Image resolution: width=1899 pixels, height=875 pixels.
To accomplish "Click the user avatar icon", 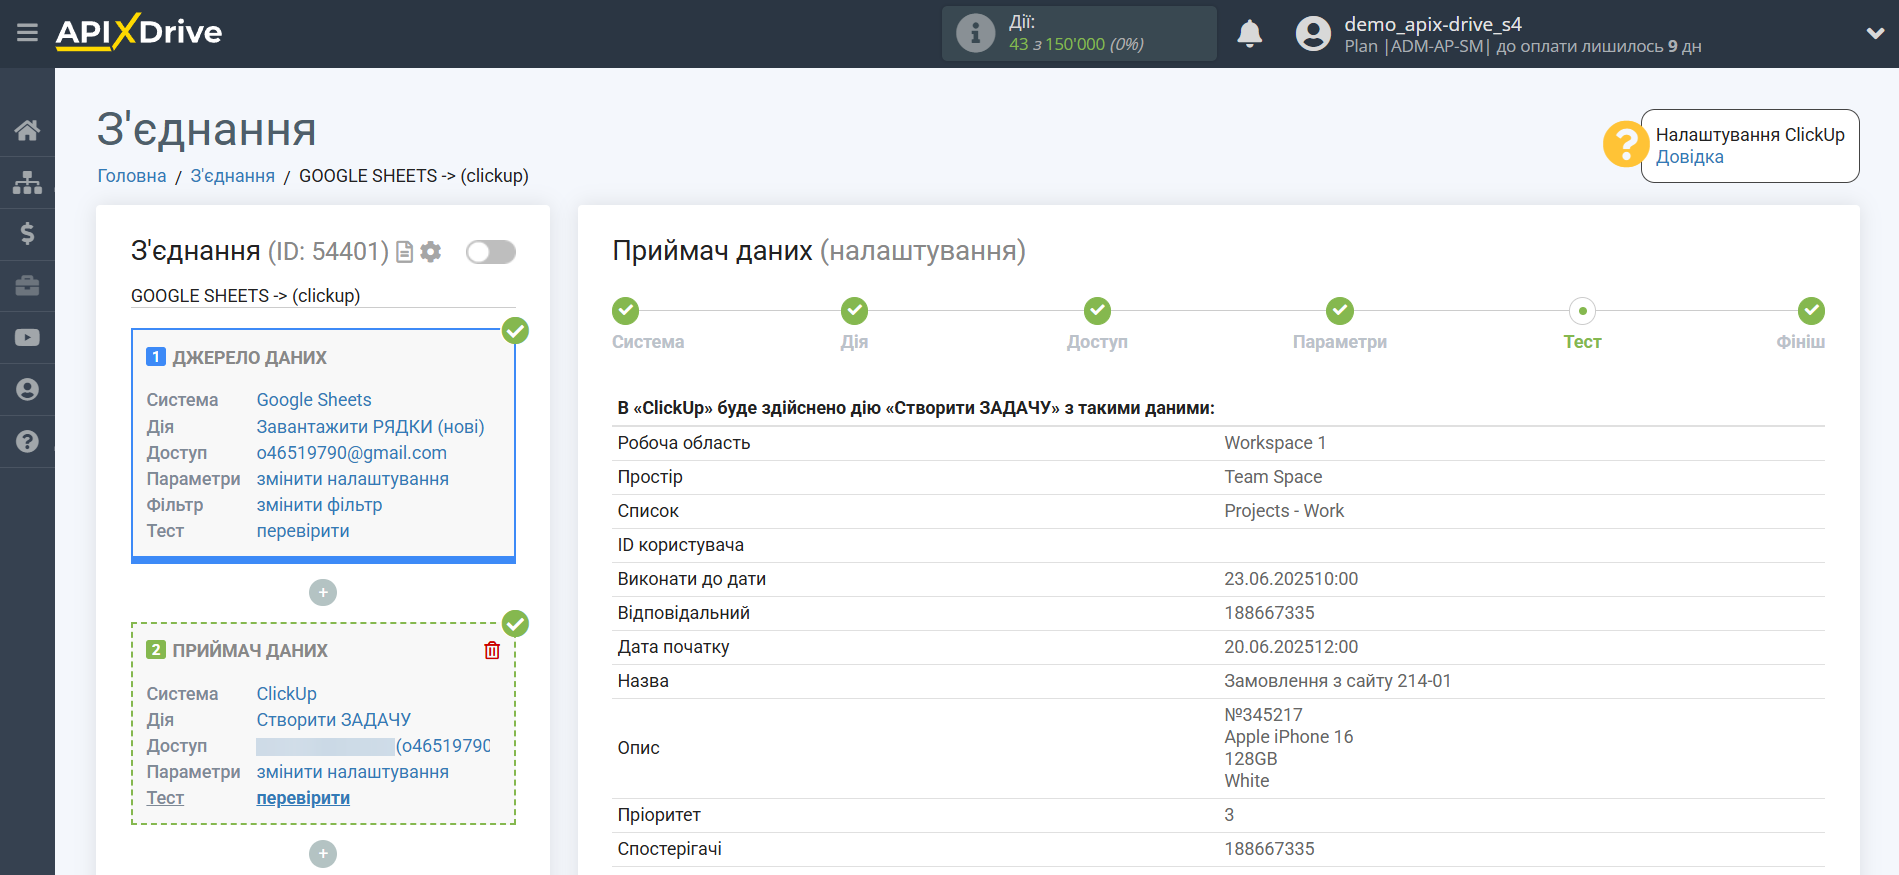I will coord(1313,34).
